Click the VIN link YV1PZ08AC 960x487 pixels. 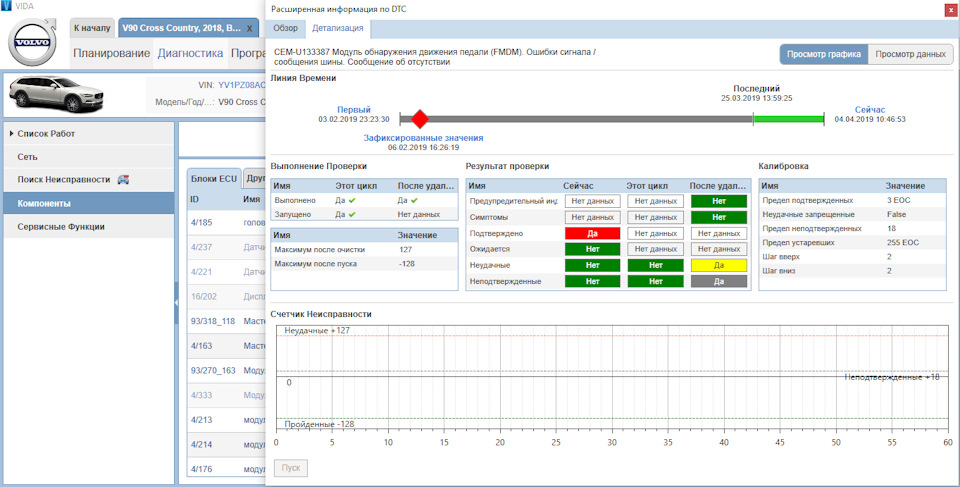point(242,85)
